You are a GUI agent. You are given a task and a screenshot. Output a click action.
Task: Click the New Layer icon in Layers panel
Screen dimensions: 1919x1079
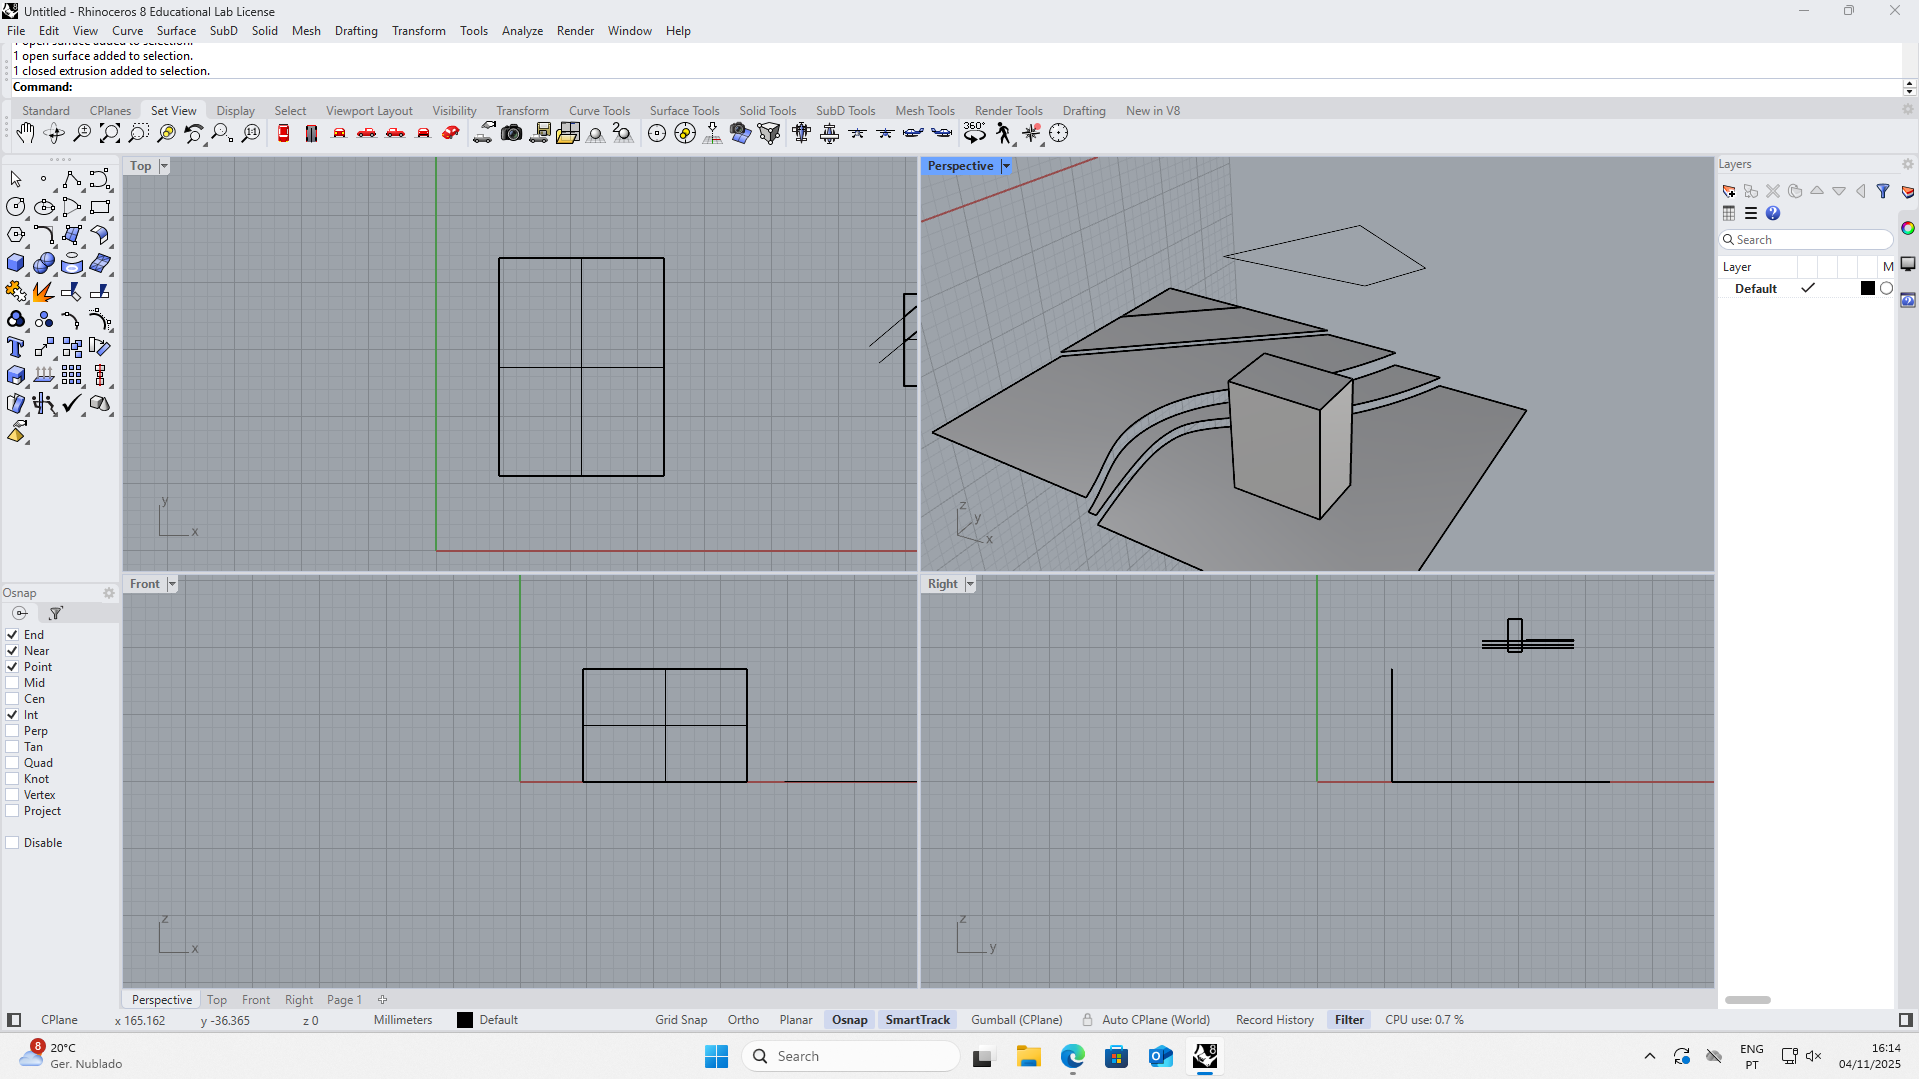point(1728,191)
